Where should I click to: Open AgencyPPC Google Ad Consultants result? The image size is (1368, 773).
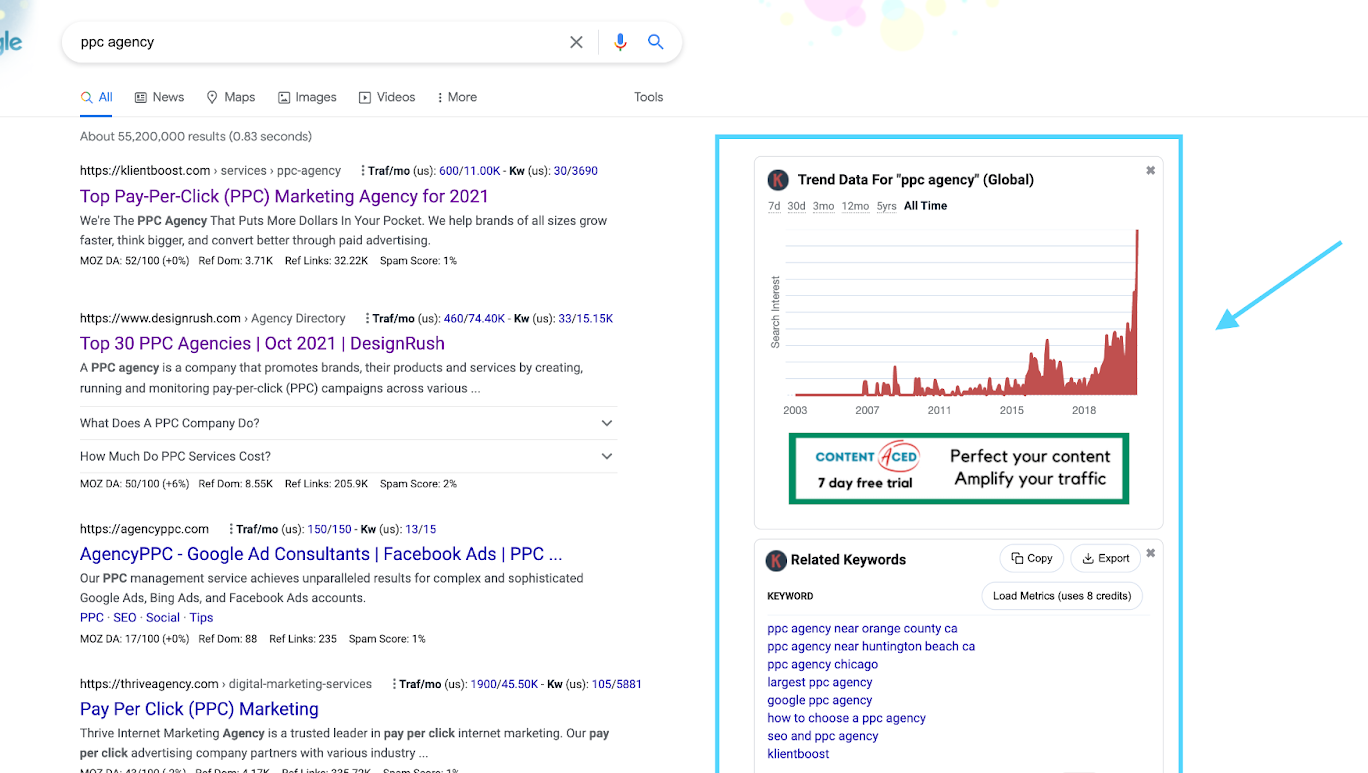(321, 554)
